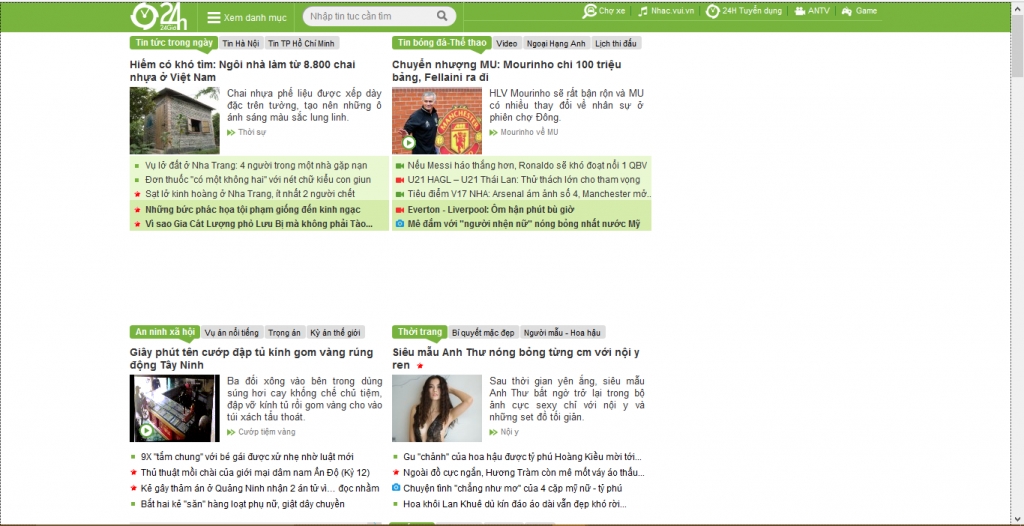This screenshot has height=526, width=1024.
Task: Click video icon beside Tiêu điểm V17 NHA
Action: coord(400,194)
